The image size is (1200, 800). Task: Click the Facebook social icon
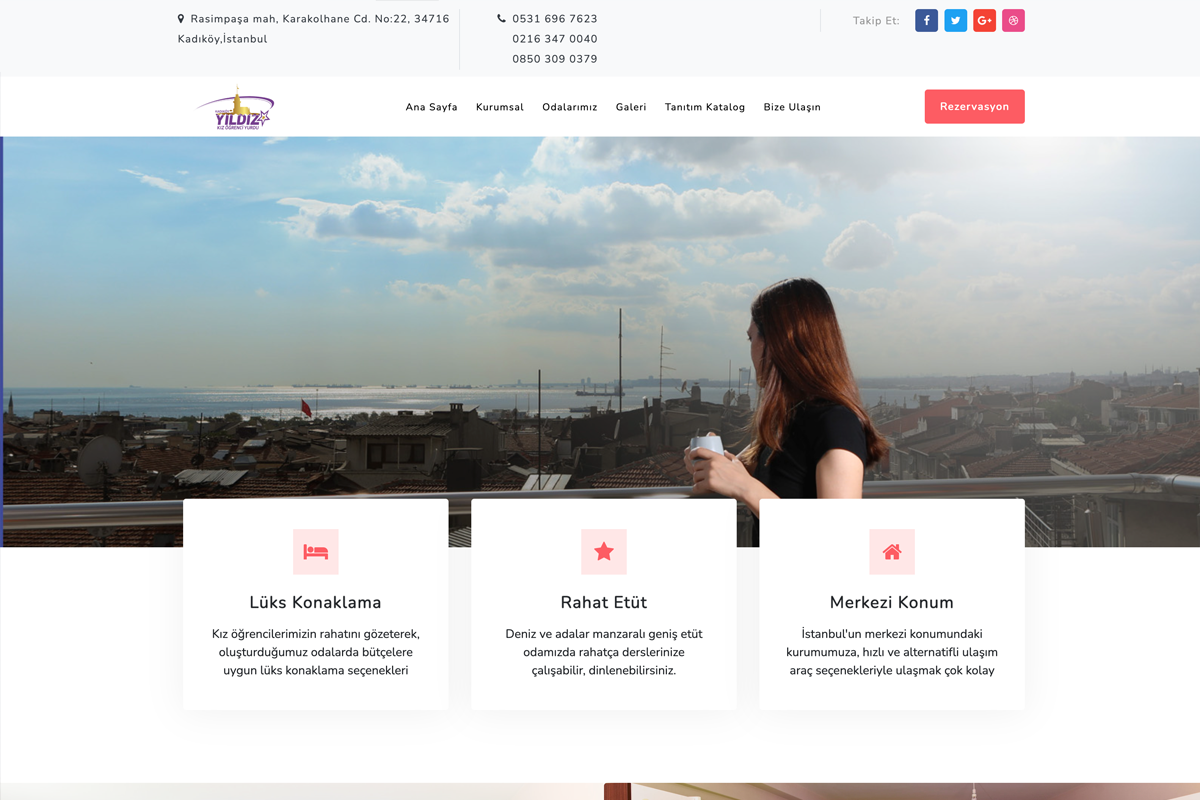(926, 21)
